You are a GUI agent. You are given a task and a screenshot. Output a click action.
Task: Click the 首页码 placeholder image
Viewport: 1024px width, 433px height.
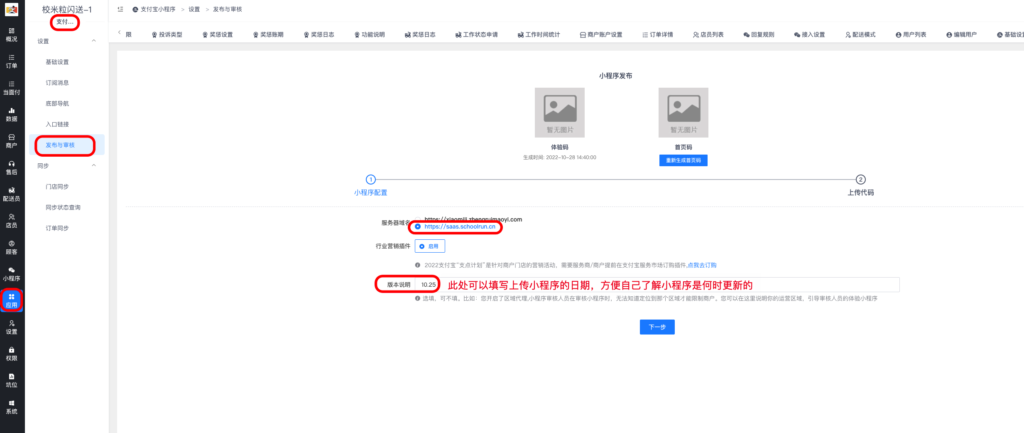(683, 112)
